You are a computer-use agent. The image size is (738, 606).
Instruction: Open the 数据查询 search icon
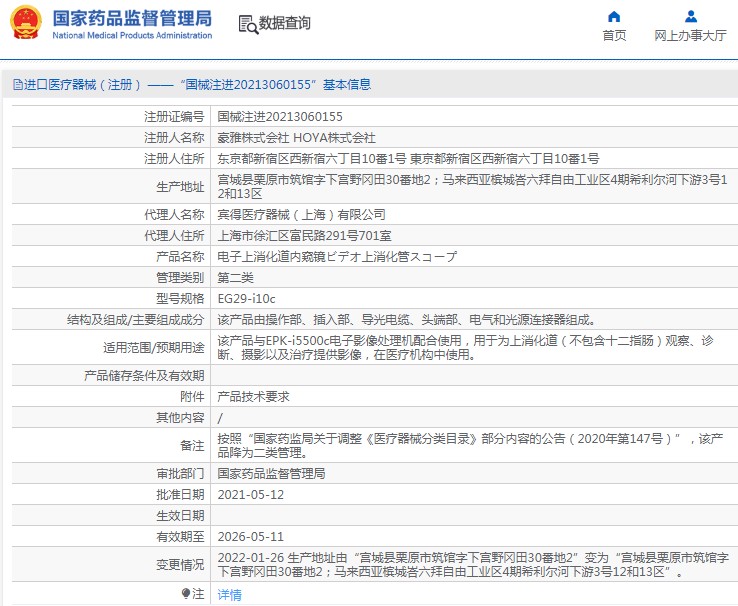248,24
